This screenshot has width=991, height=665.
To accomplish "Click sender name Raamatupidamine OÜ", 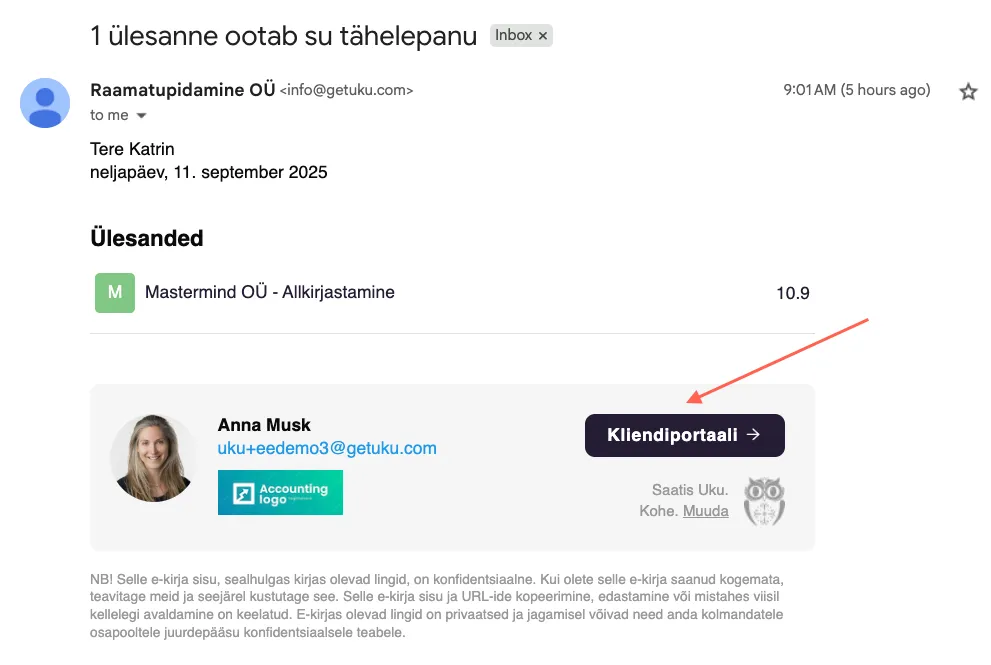I will 182,90.
